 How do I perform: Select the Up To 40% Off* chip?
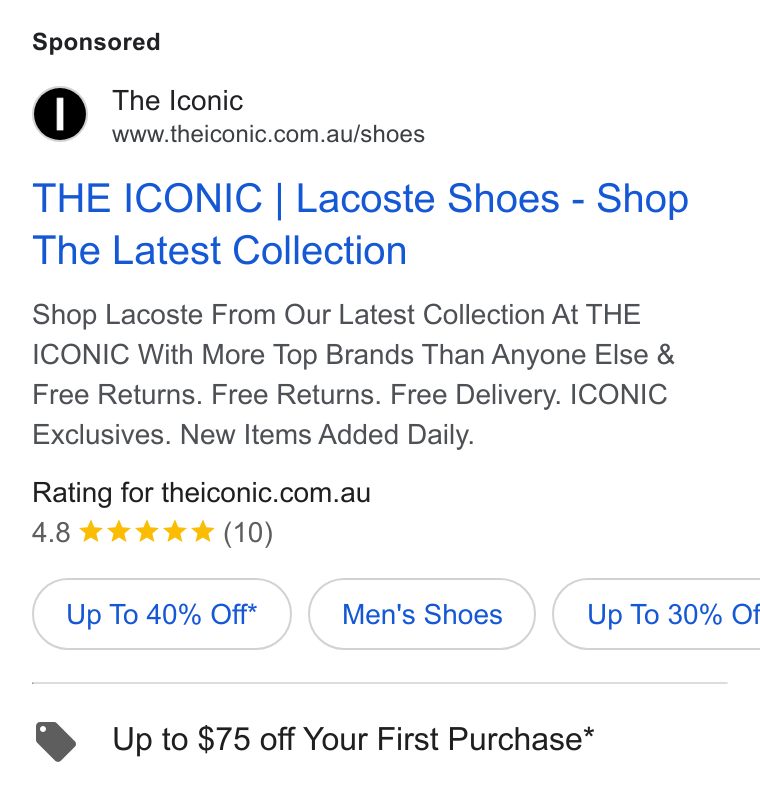click(162, 614)
